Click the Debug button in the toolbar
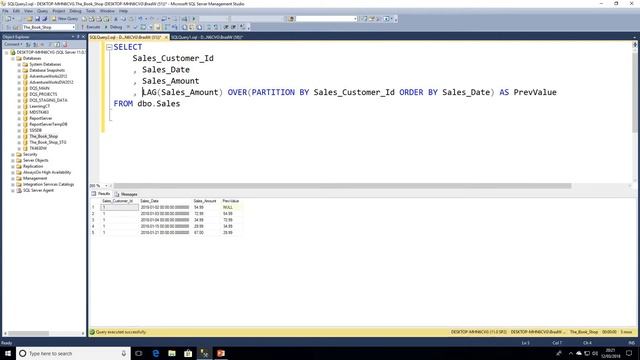This screenshot has width=640, height=360. point(113,27)
